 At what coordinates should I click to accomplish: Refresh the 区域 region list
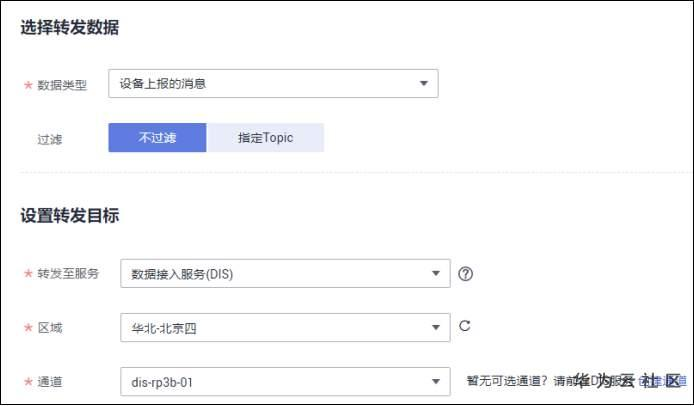[464, 326]
